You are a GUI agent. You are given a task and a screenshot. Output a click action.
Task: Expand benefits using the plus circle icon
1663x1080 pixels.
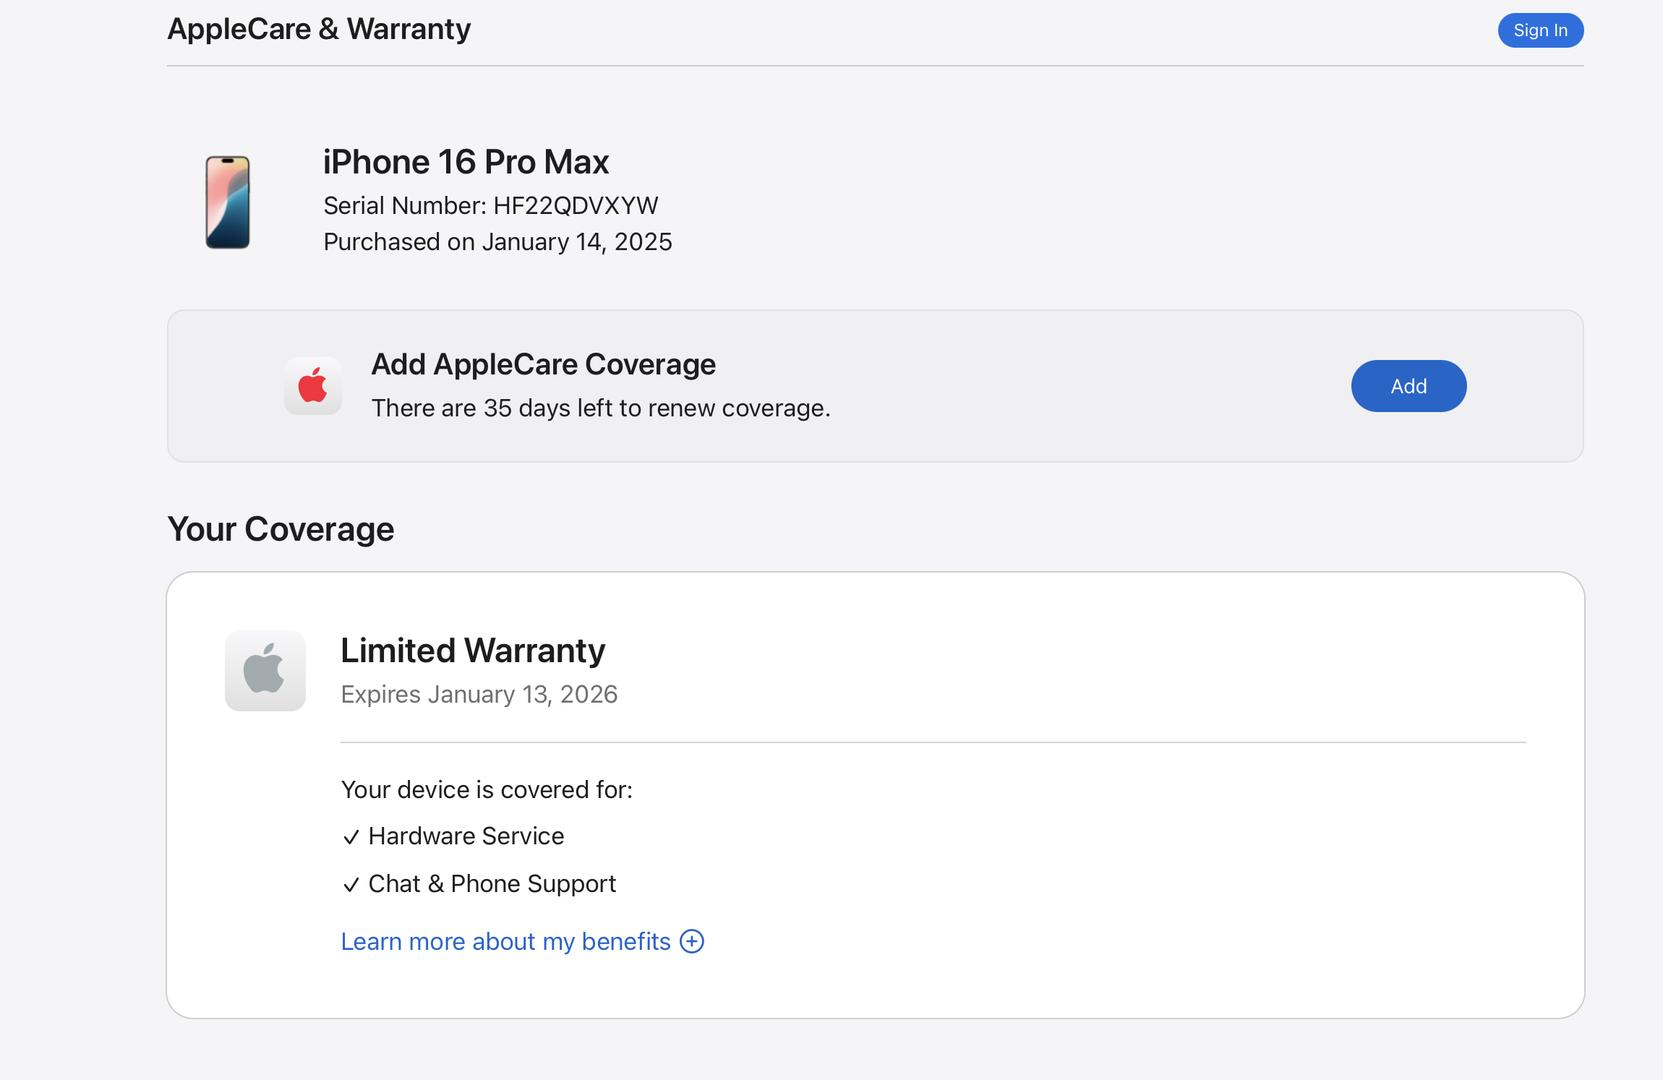pos(692,941)
